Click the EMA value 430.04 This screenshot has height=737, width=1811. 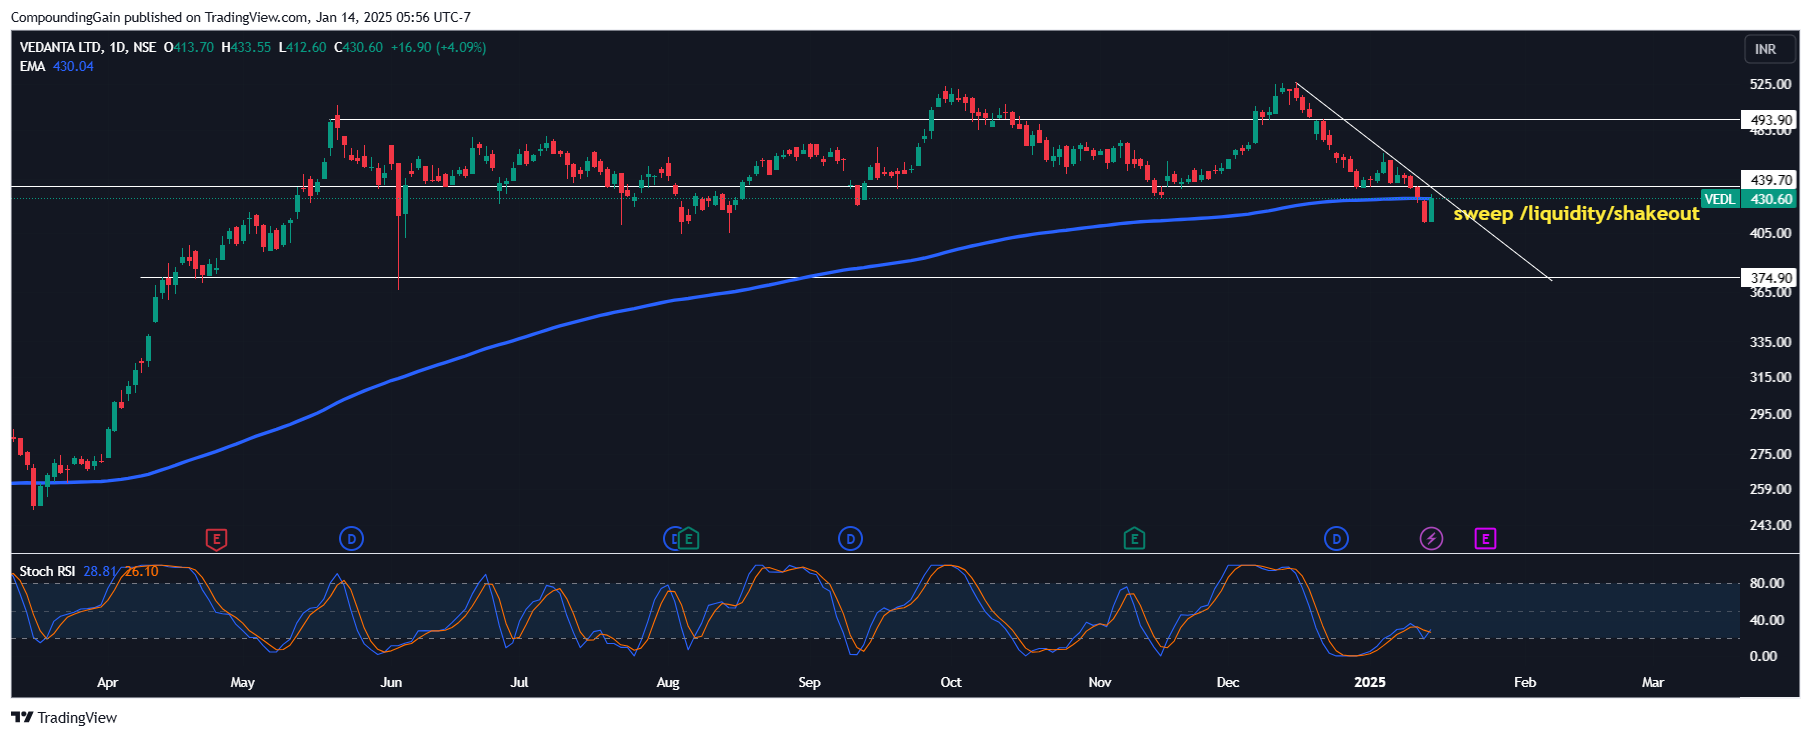coord(73,66)
